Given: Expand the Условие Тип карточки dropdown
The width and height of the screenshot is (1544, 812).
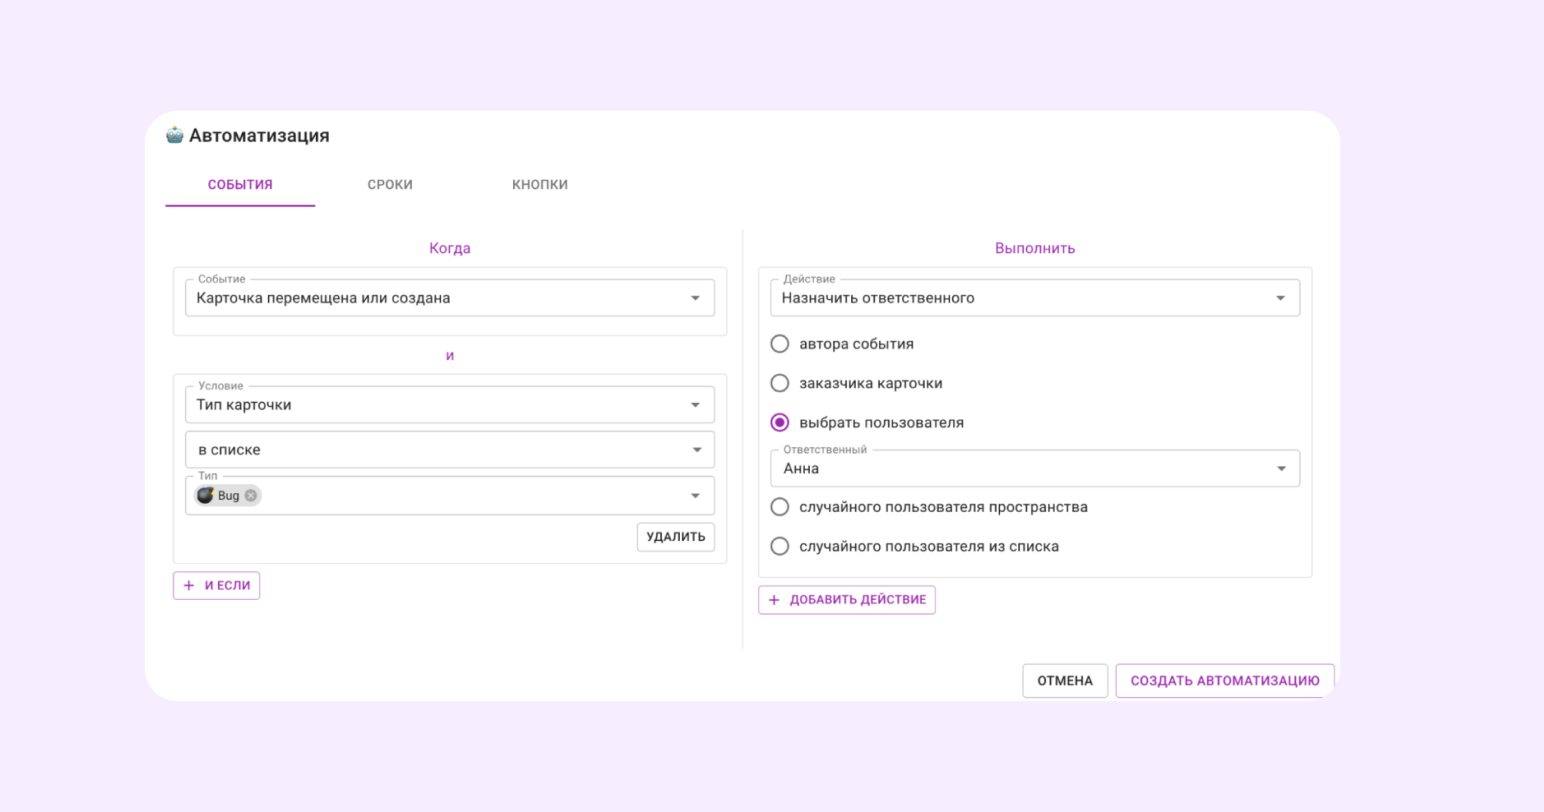Looking at the screenshot, I should tap(450, 405).
